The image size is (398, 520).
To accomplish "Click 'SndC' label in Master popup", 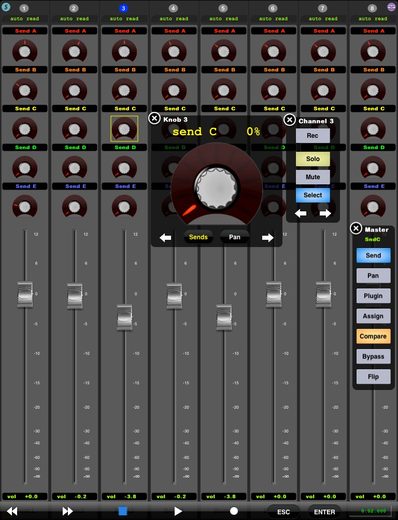I will [372, 239].
